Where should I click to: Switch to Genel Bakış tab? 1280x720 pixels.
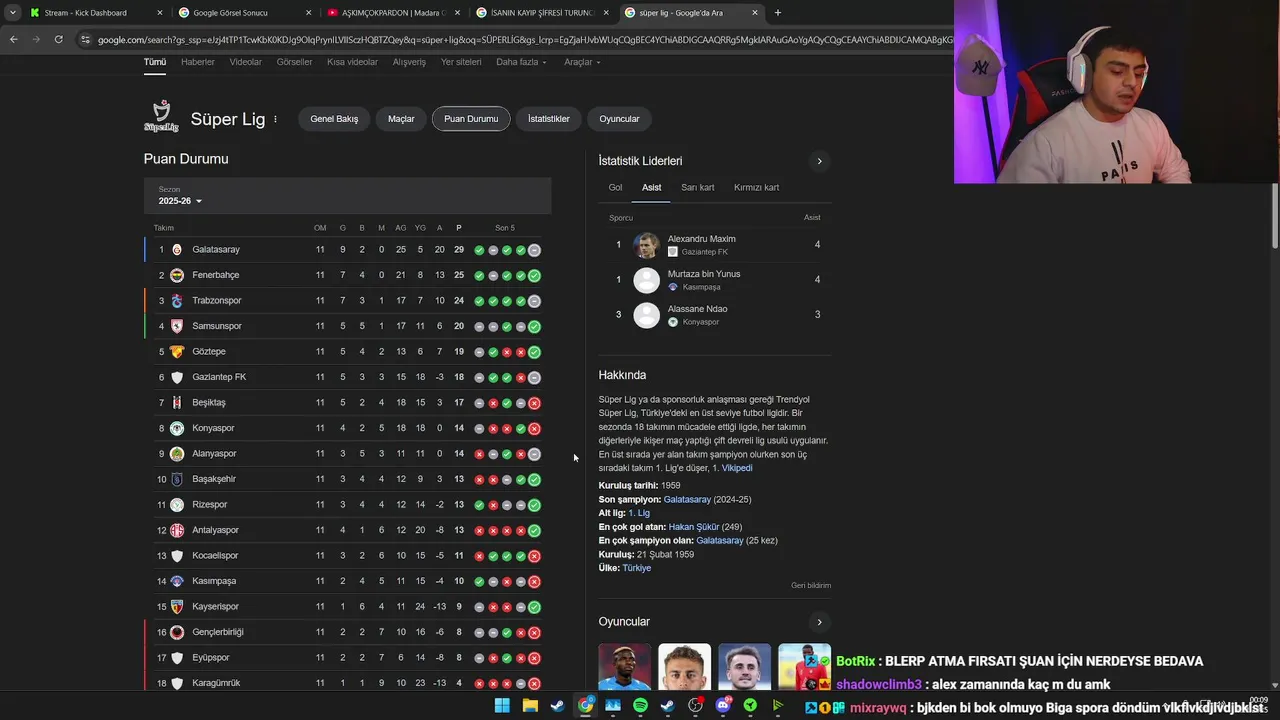pos(334,119)
